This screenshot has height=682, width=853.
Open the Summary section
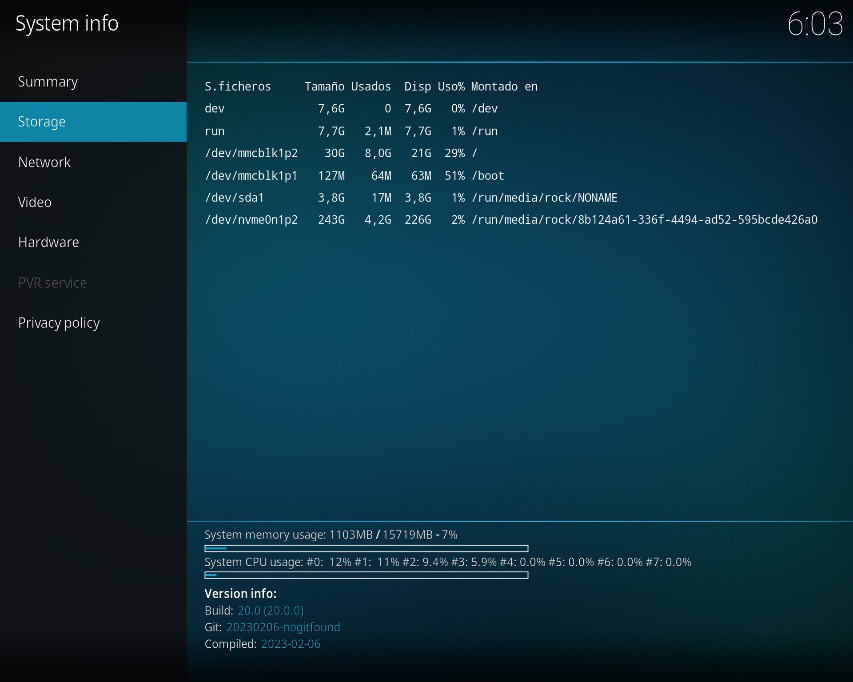coord(93,82)
